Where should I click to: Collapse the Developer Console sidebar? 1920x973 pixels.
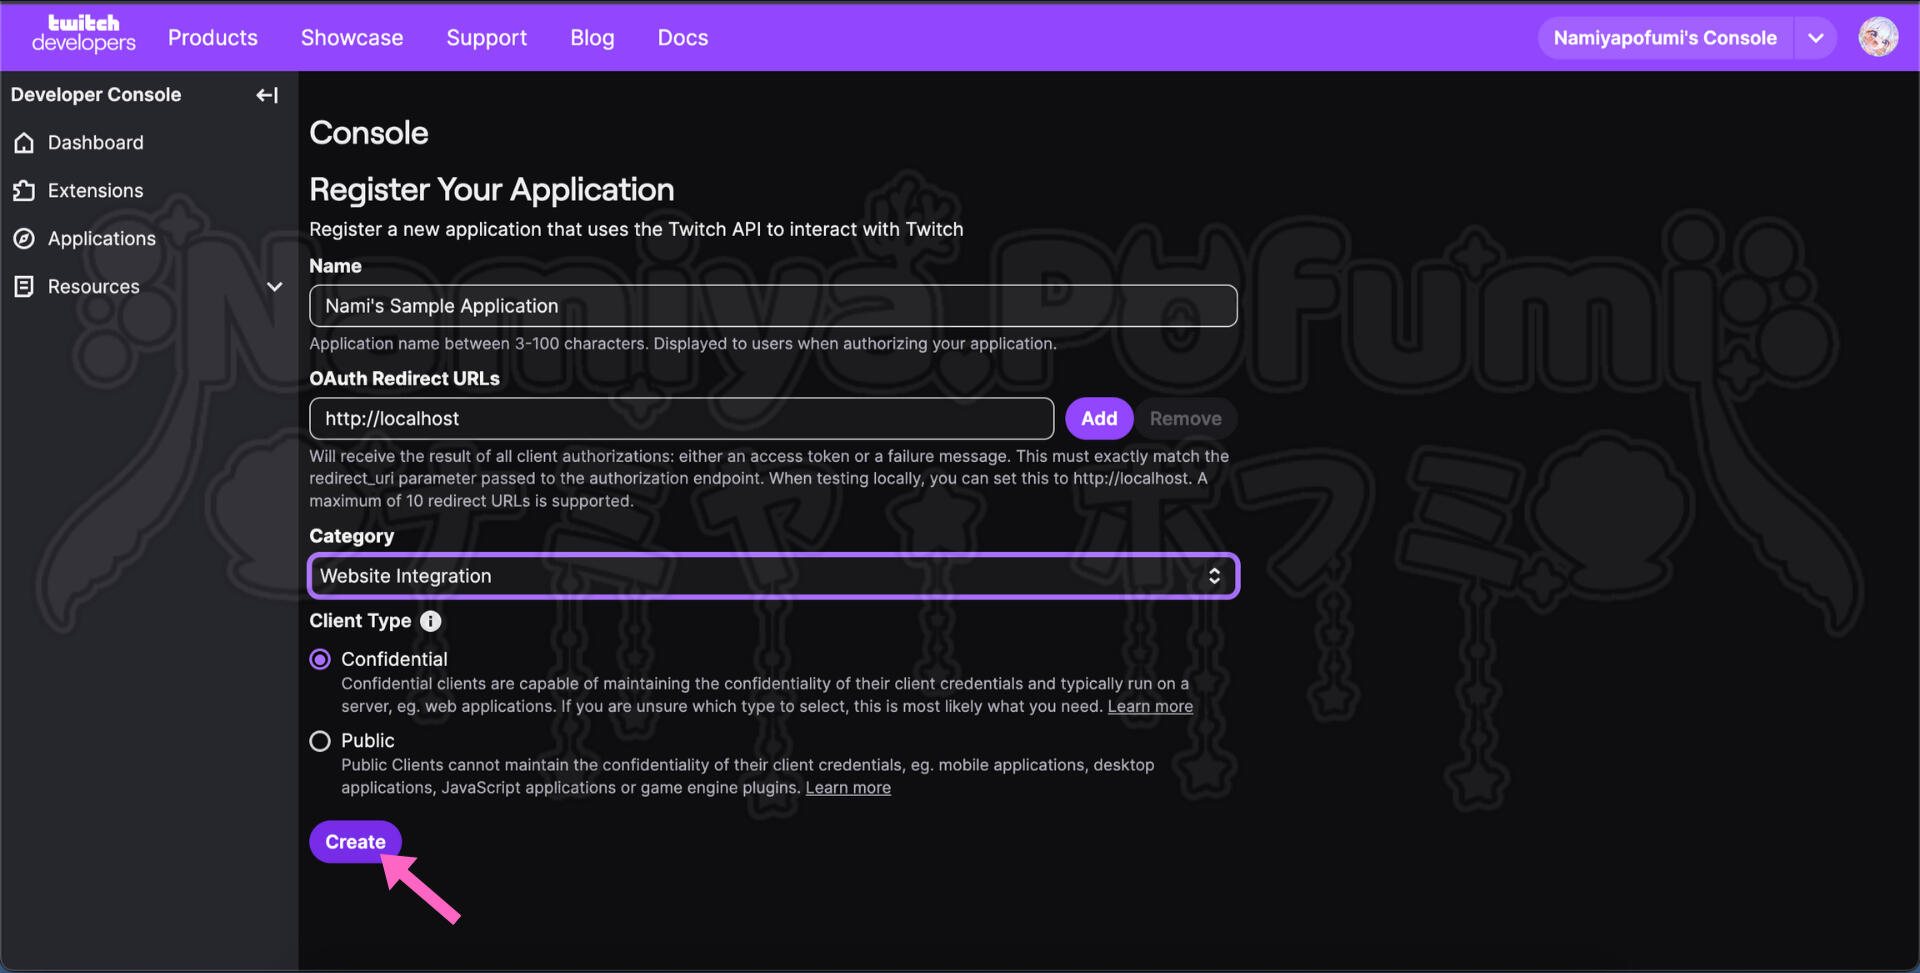pos(267,95)
